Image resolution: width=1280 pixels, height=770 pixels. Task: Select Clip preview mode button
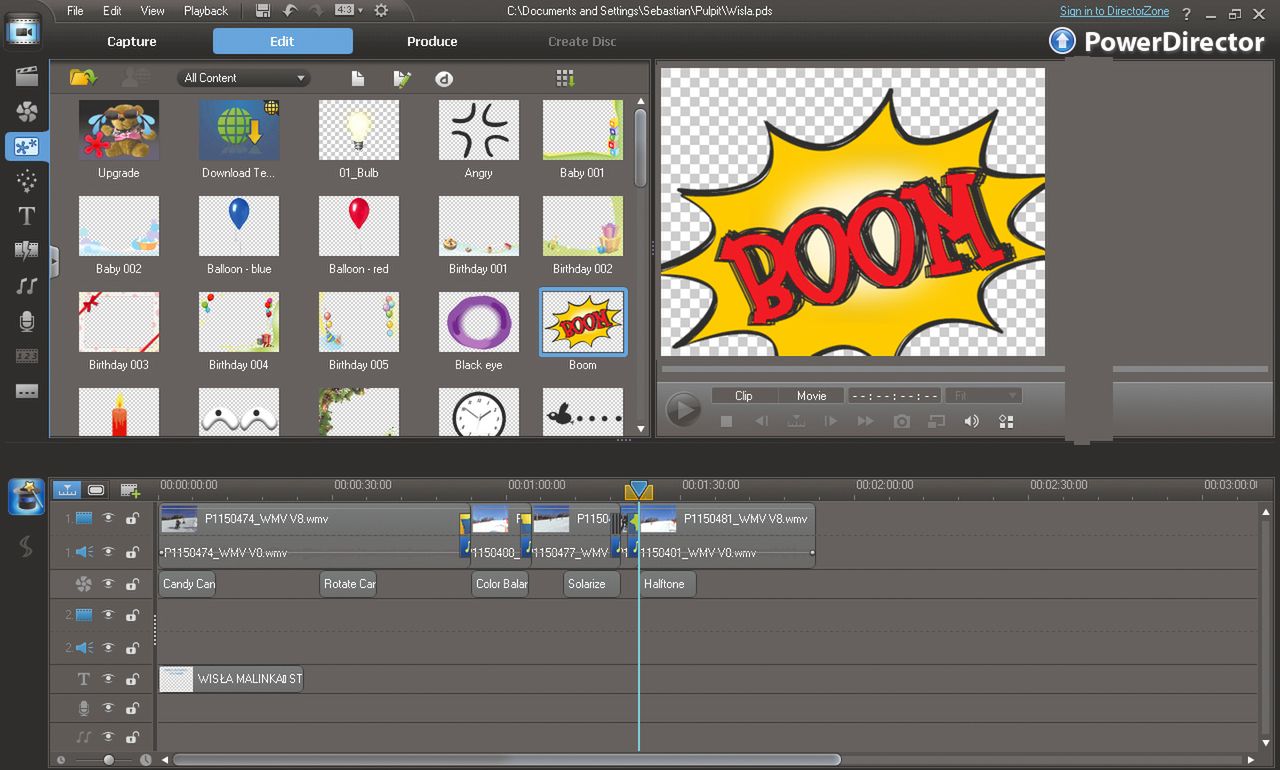pyautogui.click(x=744, y=396)
